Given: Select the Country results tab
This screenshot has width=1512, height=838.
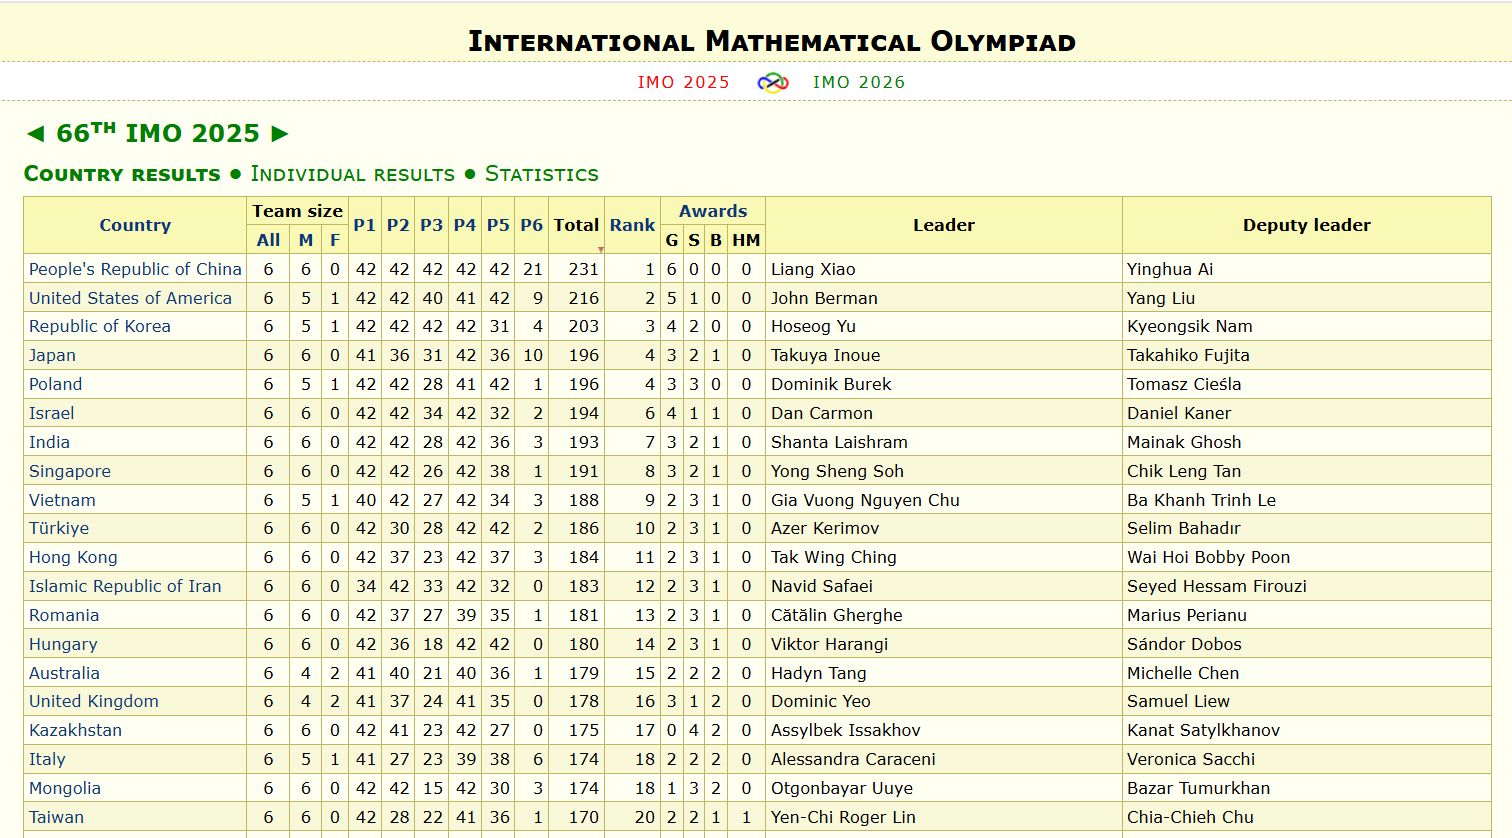Looking at the screenshot, I should (122, 174).
